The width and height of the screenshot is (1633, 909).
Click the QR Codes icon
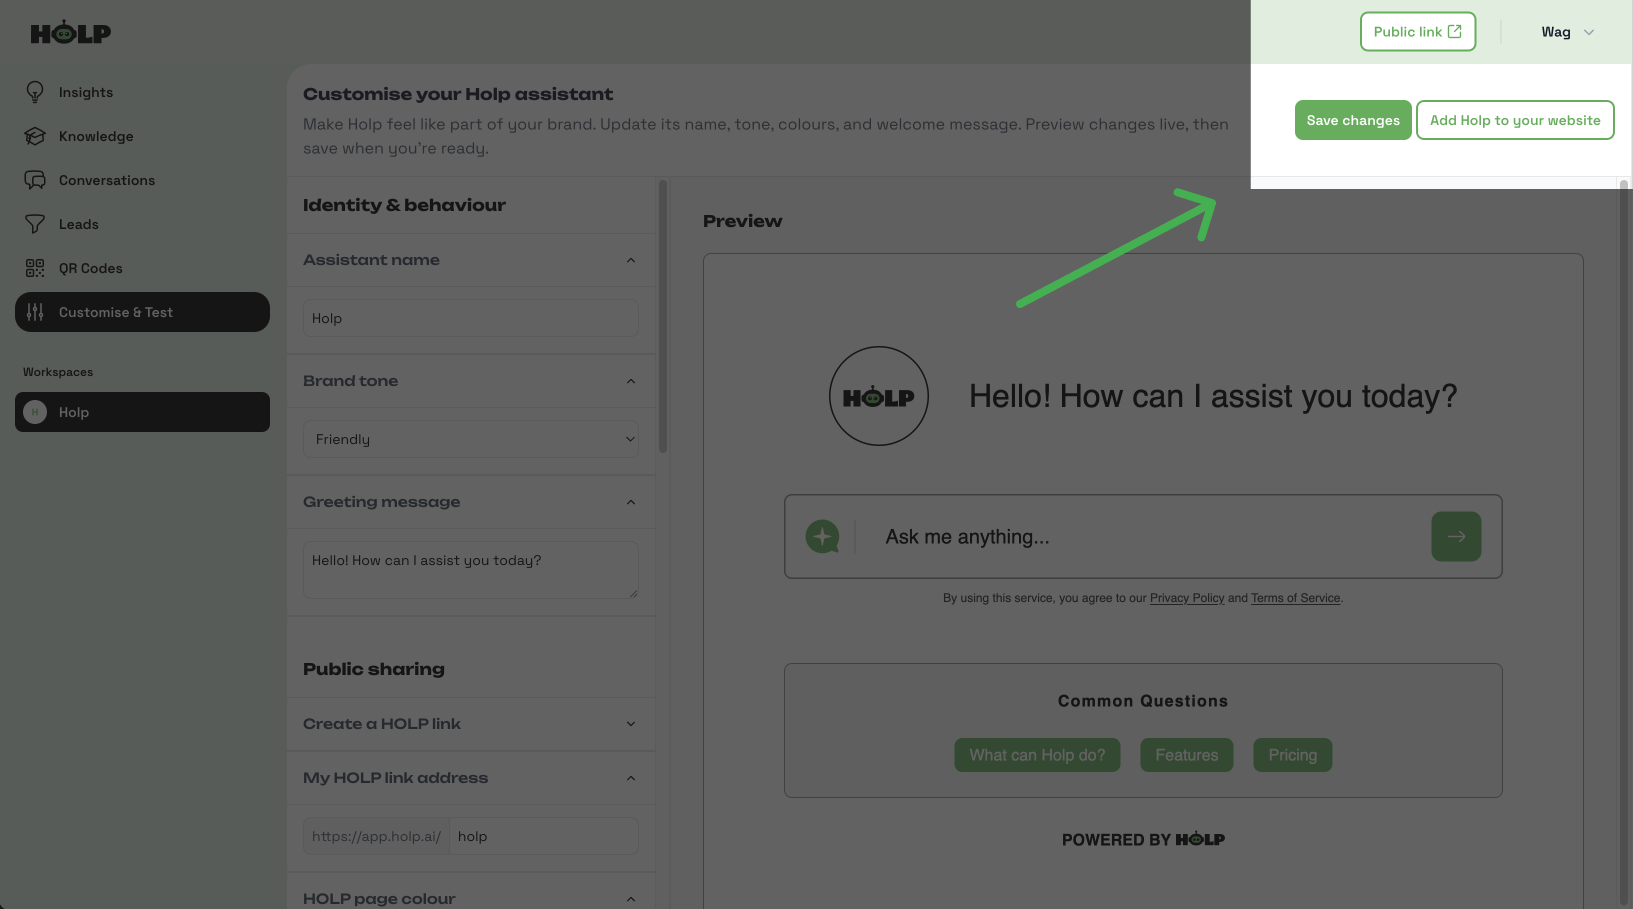click(35, 268)
